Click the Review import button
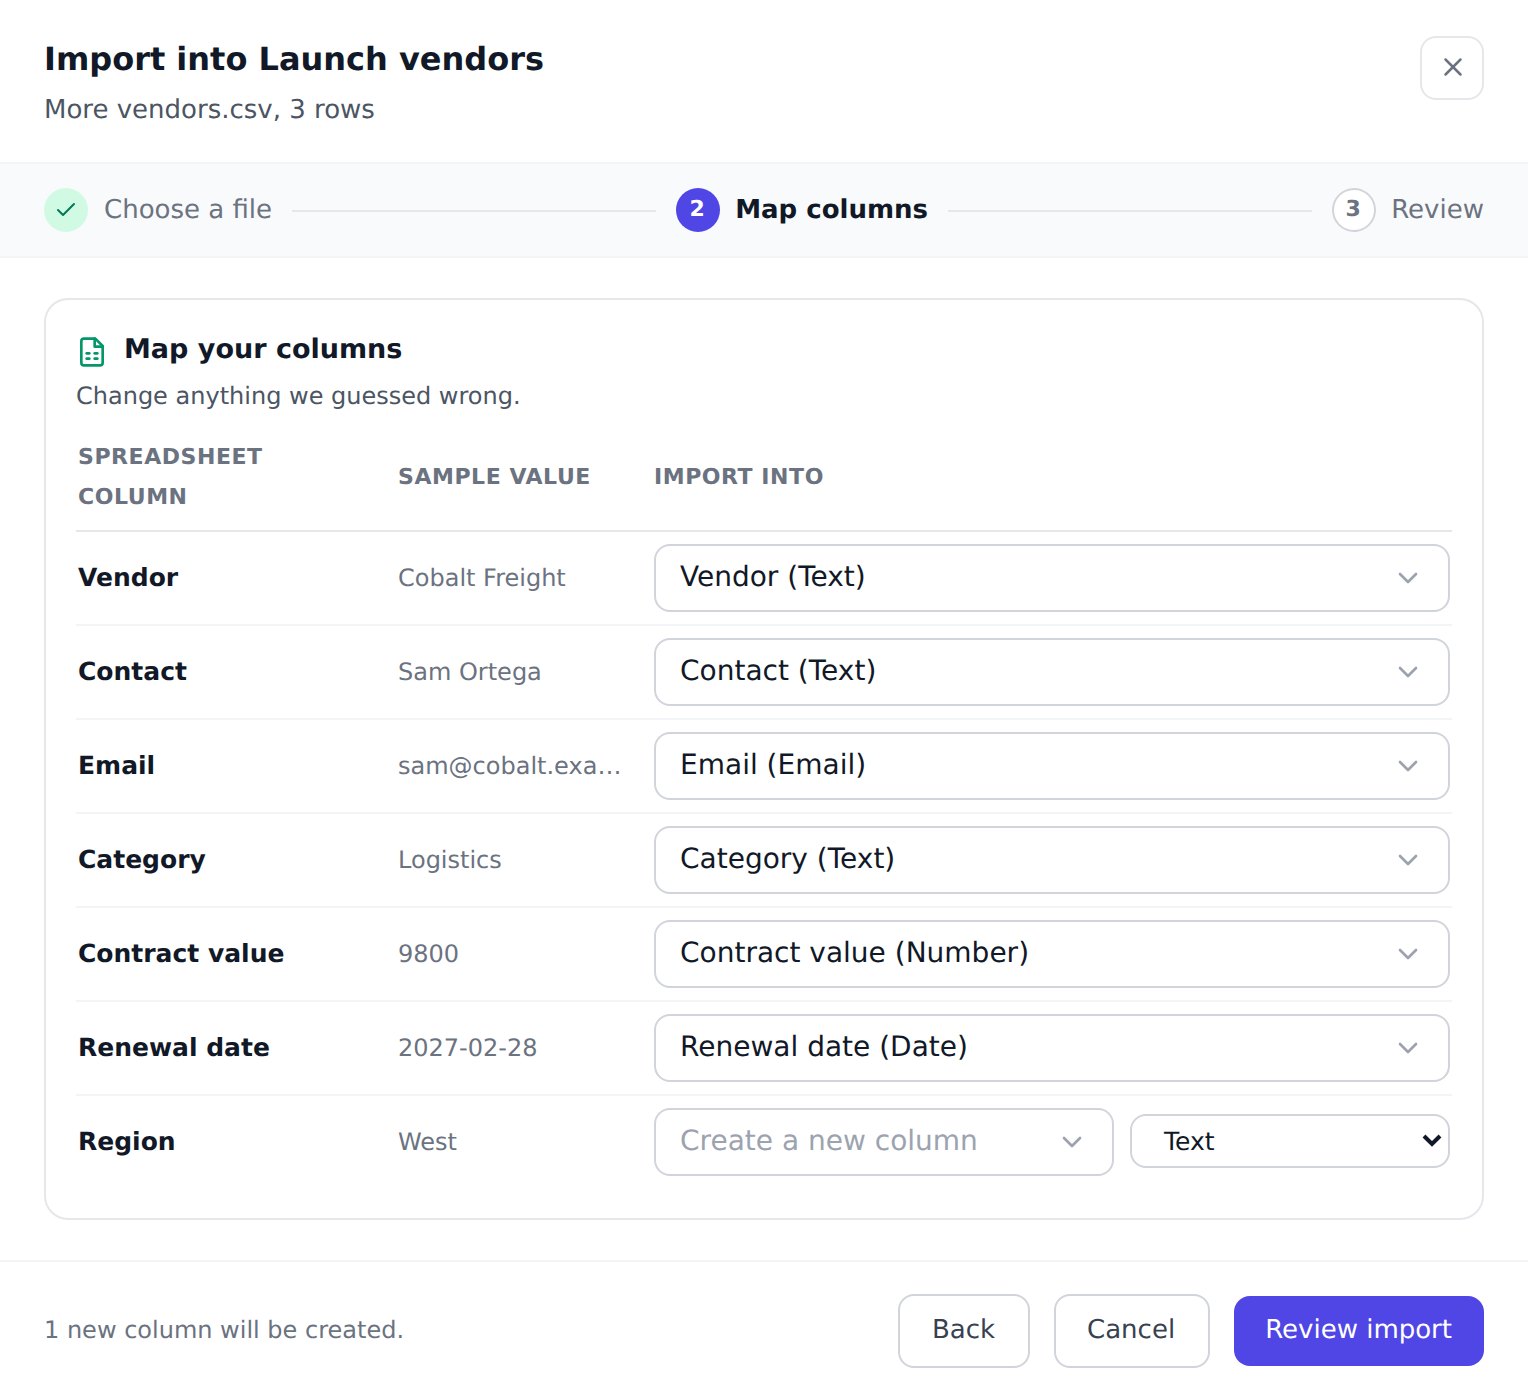This screenshot has width=1528, height=1396. 1359,1330
